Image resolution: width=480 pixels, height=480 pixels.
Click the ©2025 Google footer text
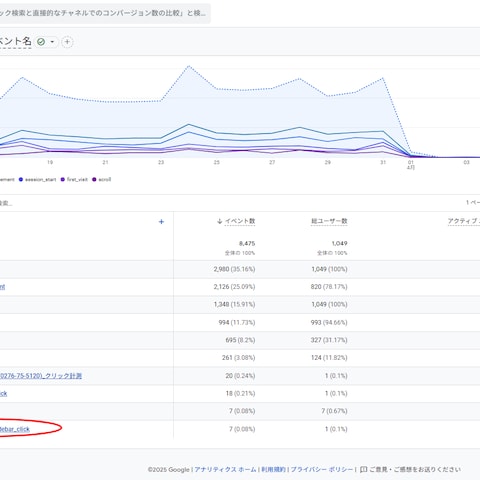tap(169, 469)
